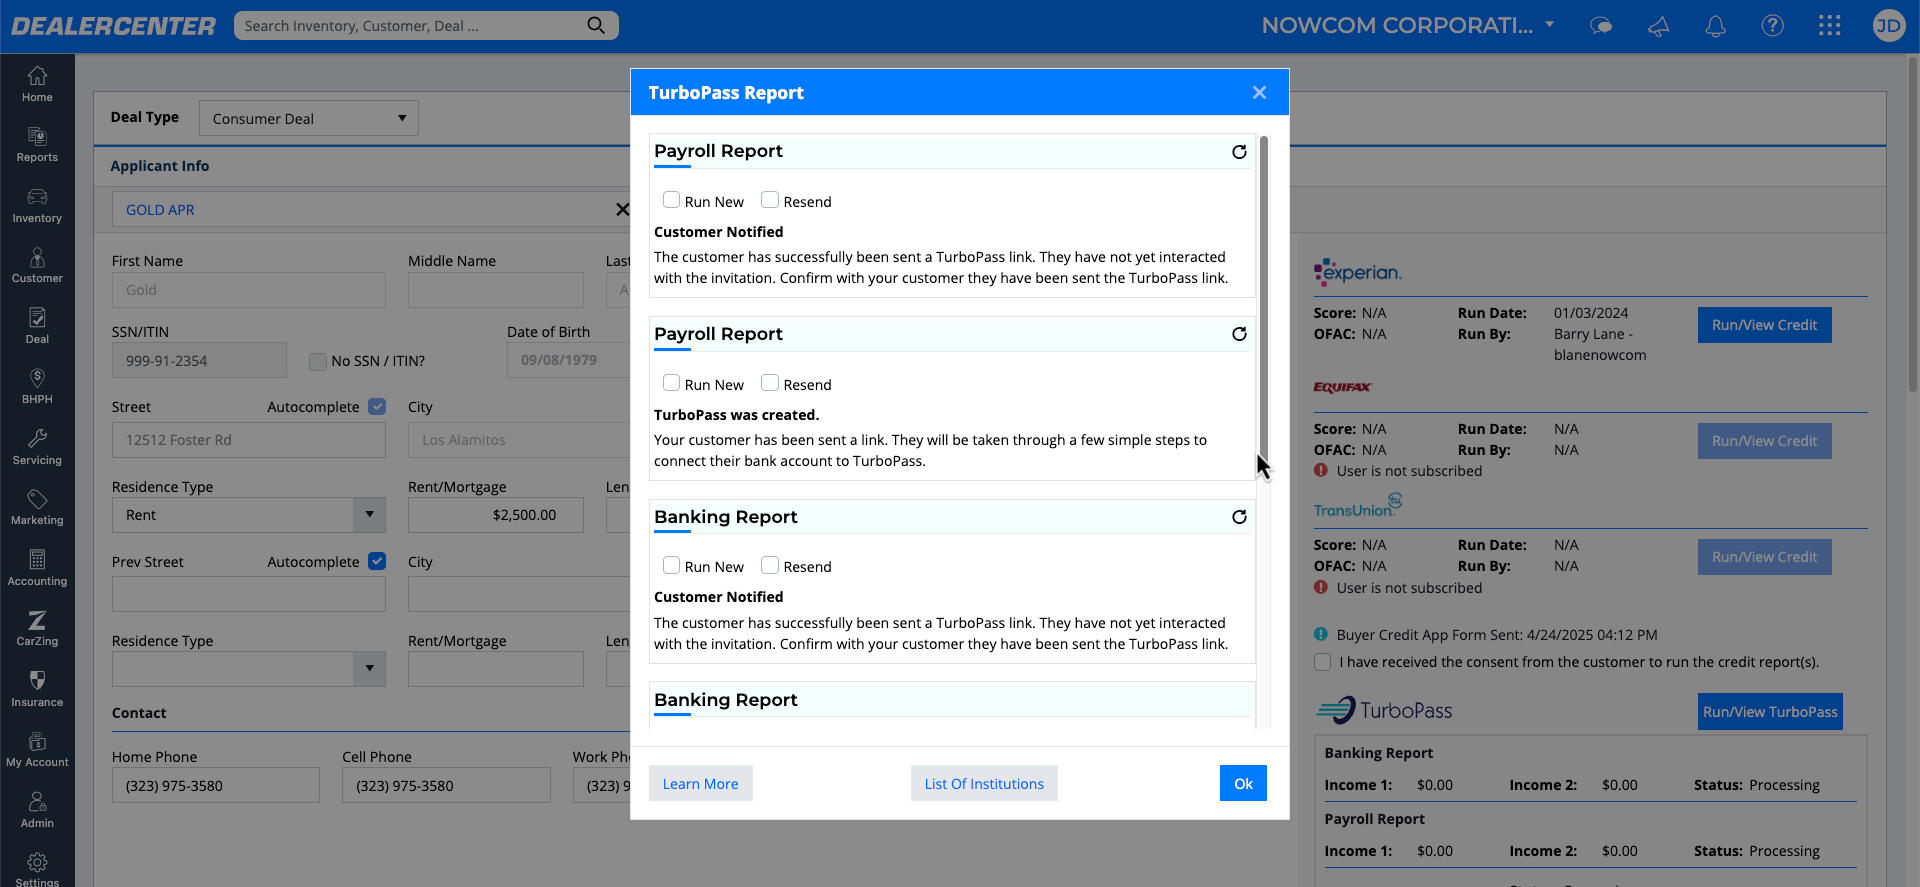
Task: Check Resend in first Payroll Report
Action: pos(770,200)
